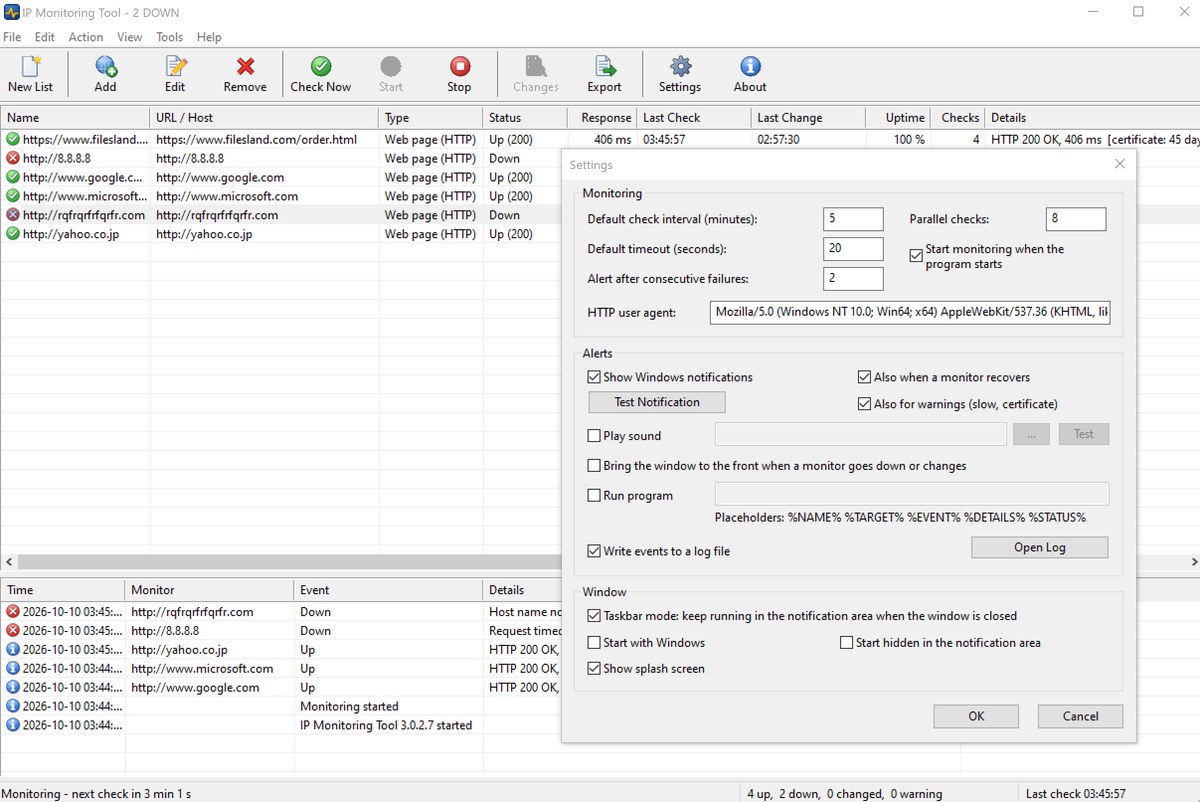The width and height of the screenshot is (1200, 802).
Task: Click the Check Now toolbar icon
Action: (x=320, y=67)
